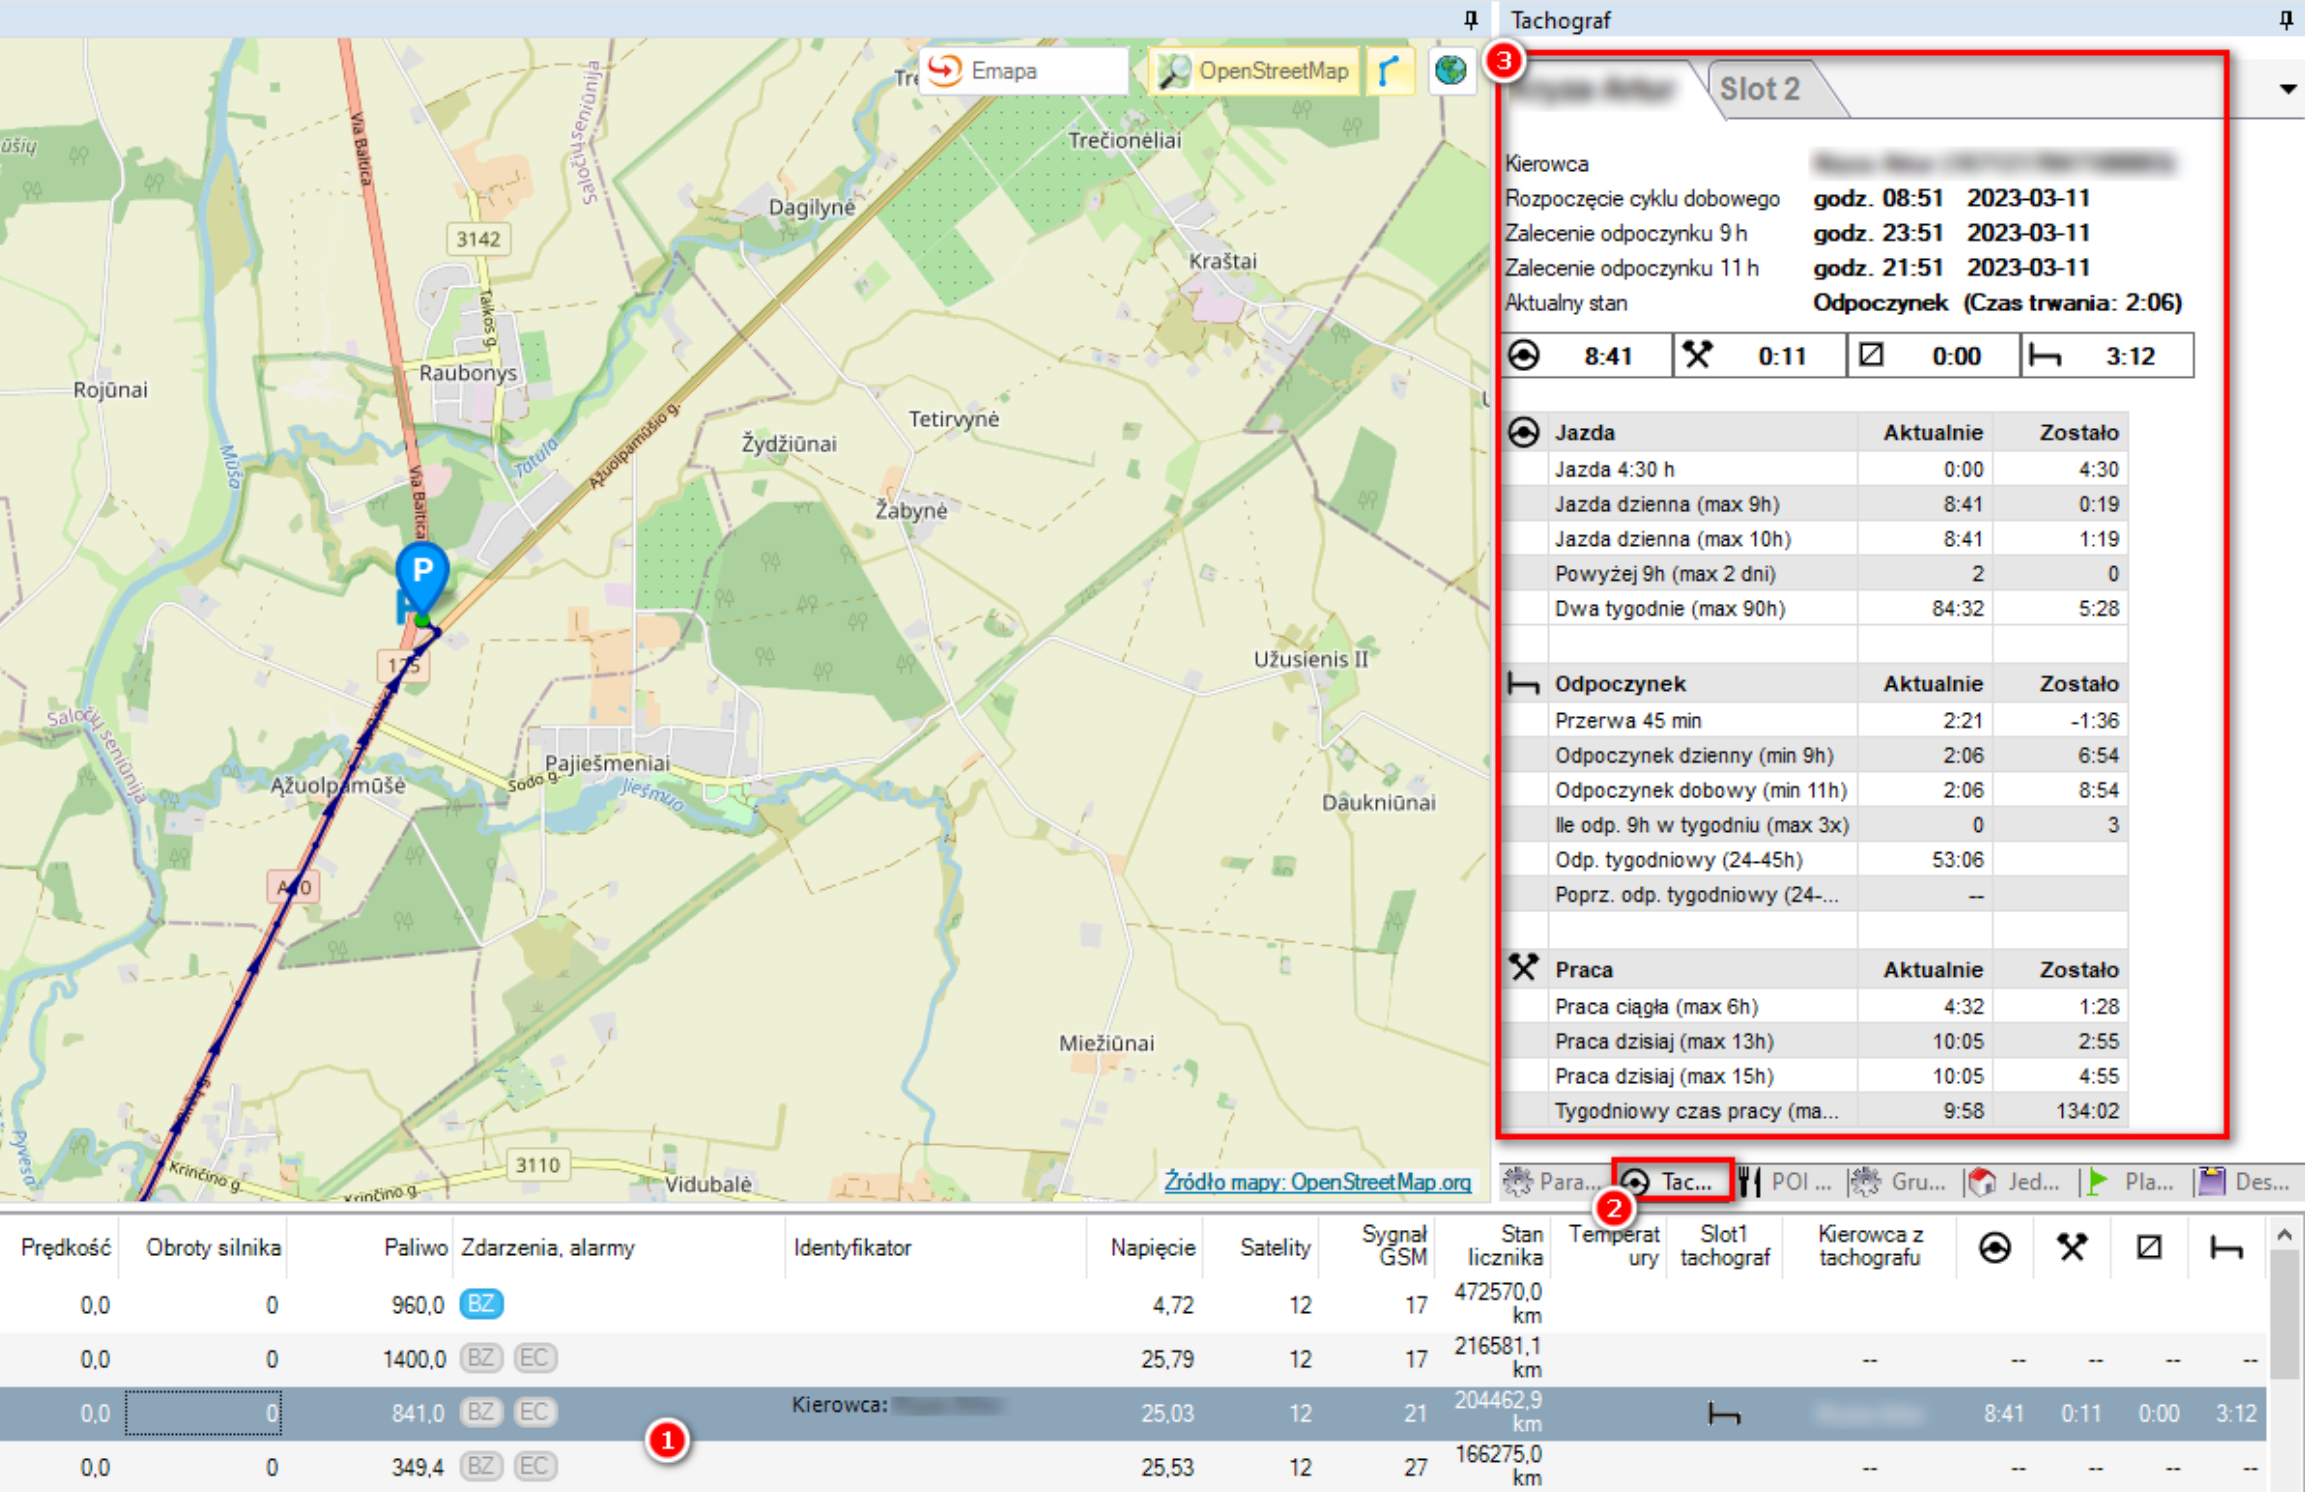Click the BZ badge in the 841,0 row

(x=481, y=1412)
